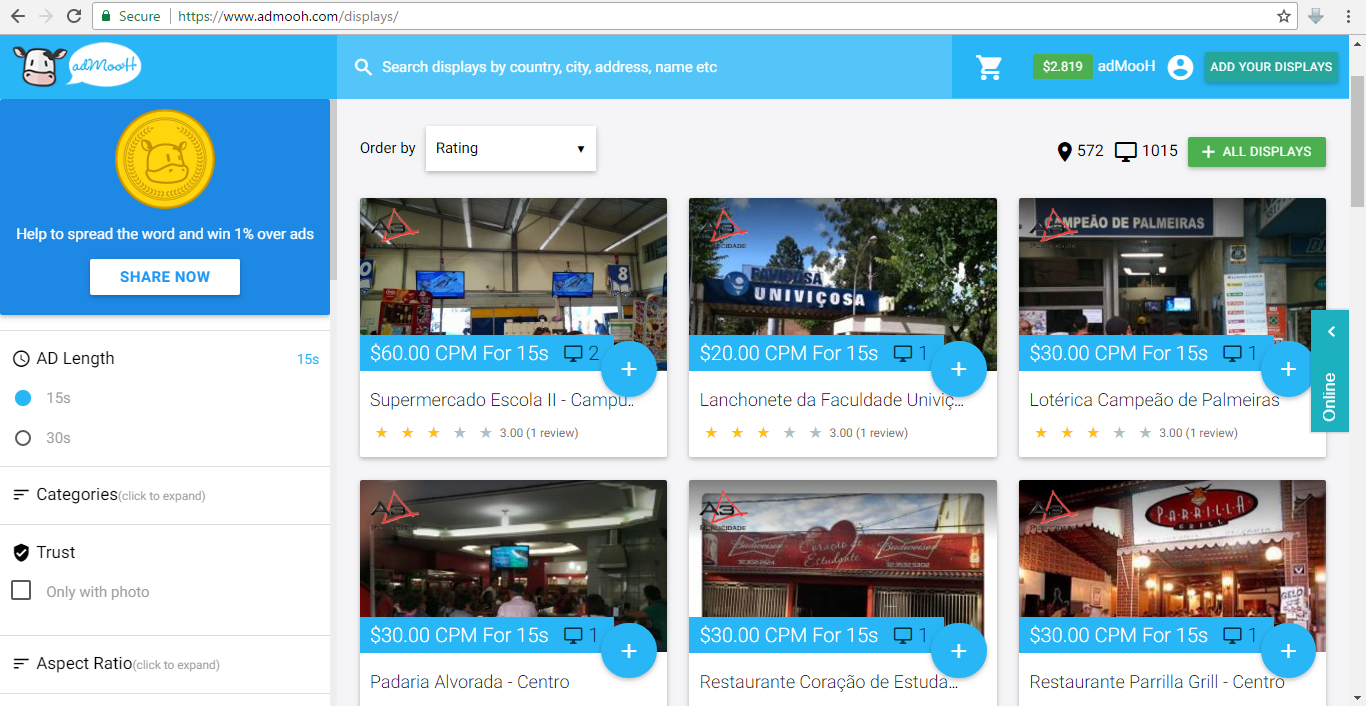Open the shopping cart icon
The height and width of the screenshot is (706, 1366).
(989, 67)
